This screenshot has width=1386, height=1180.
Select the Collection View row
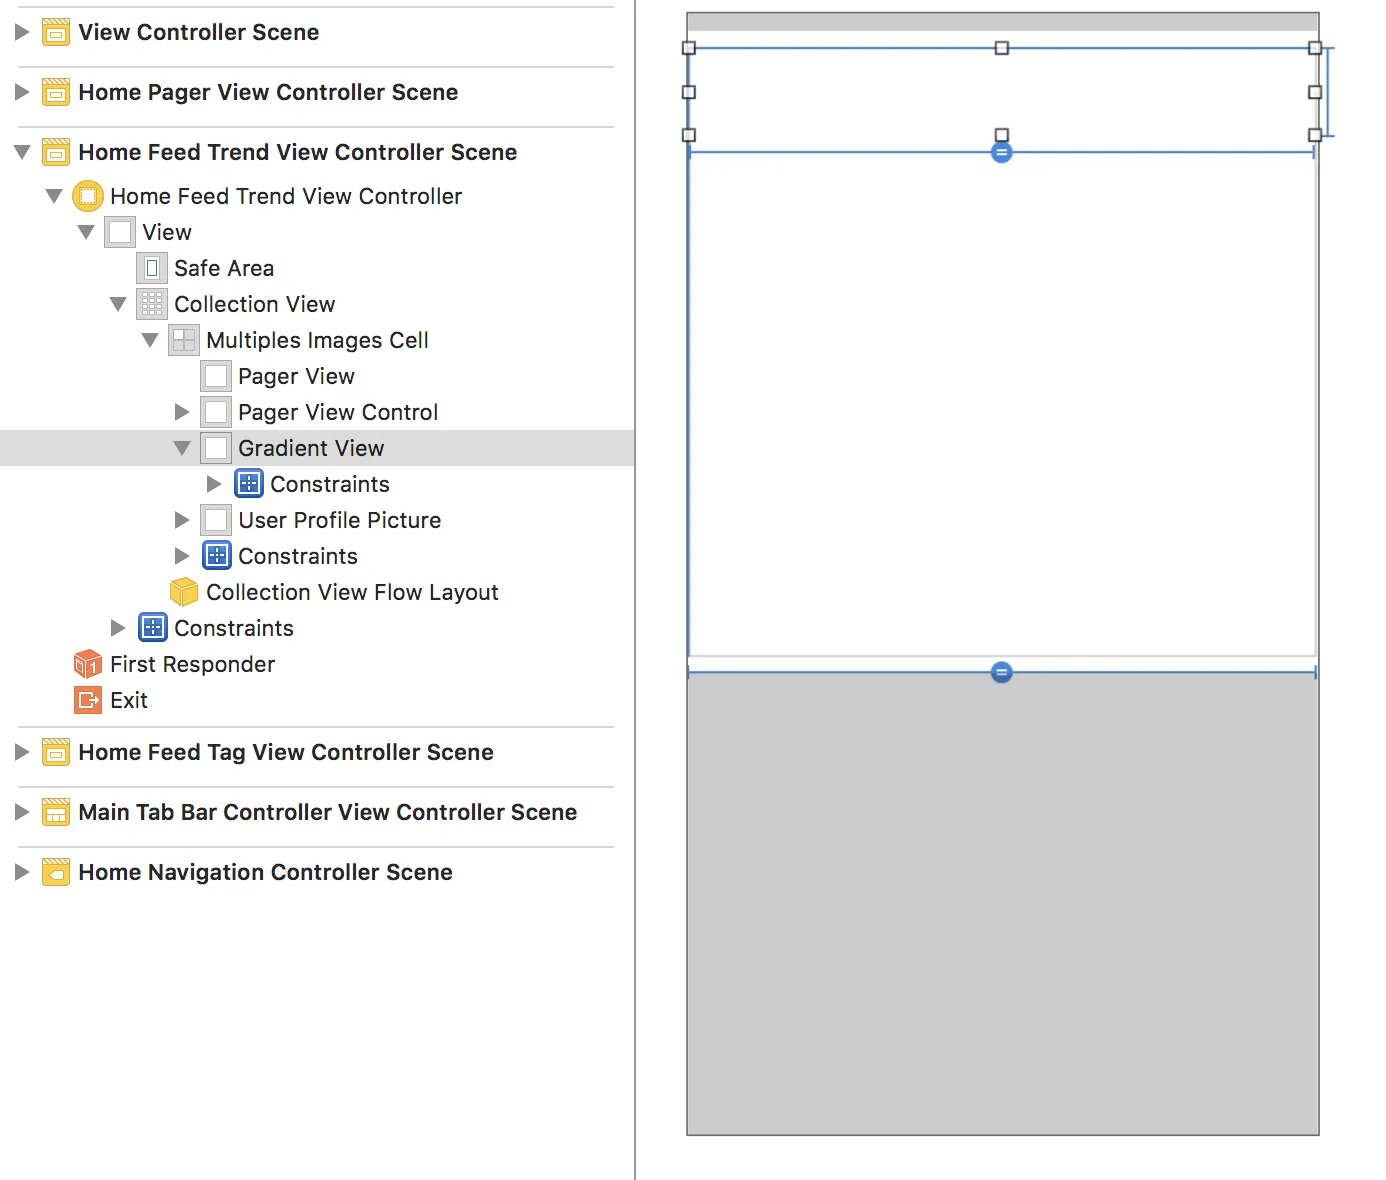pos(317,304)
